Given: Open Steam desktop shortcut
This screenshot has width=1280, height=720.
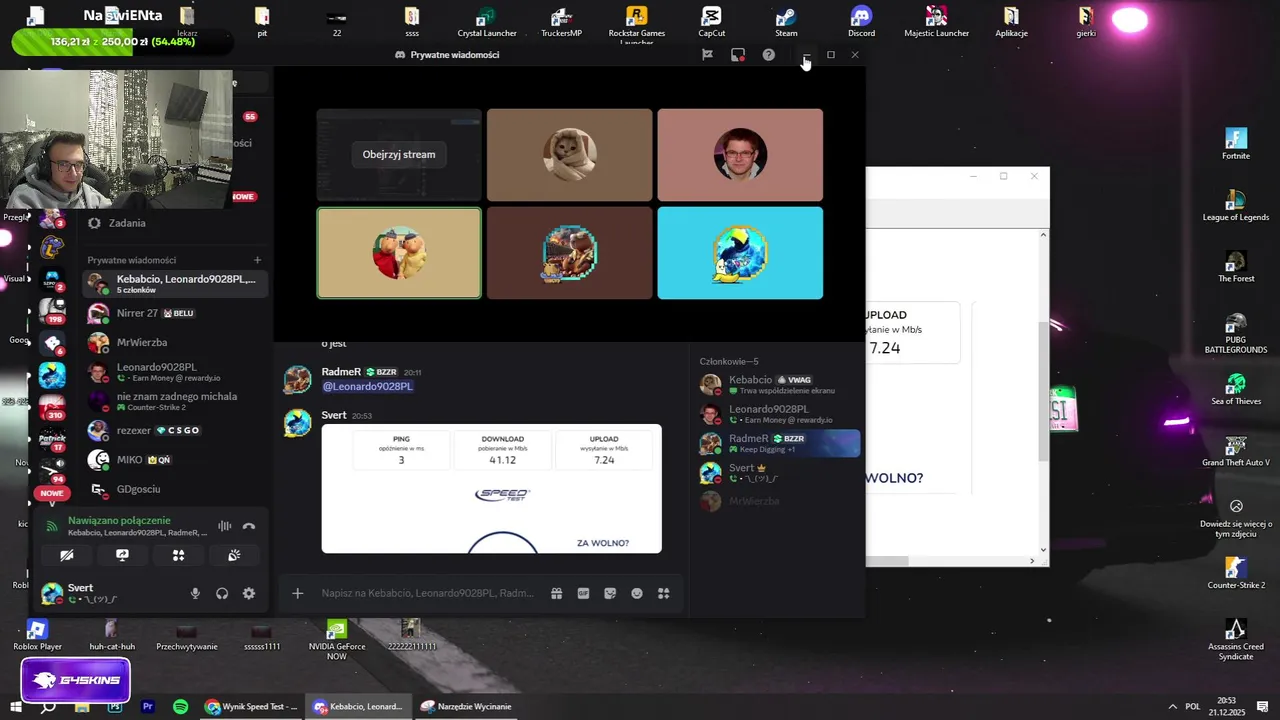Looking at the screenshot, I should [x=786, y=21].
